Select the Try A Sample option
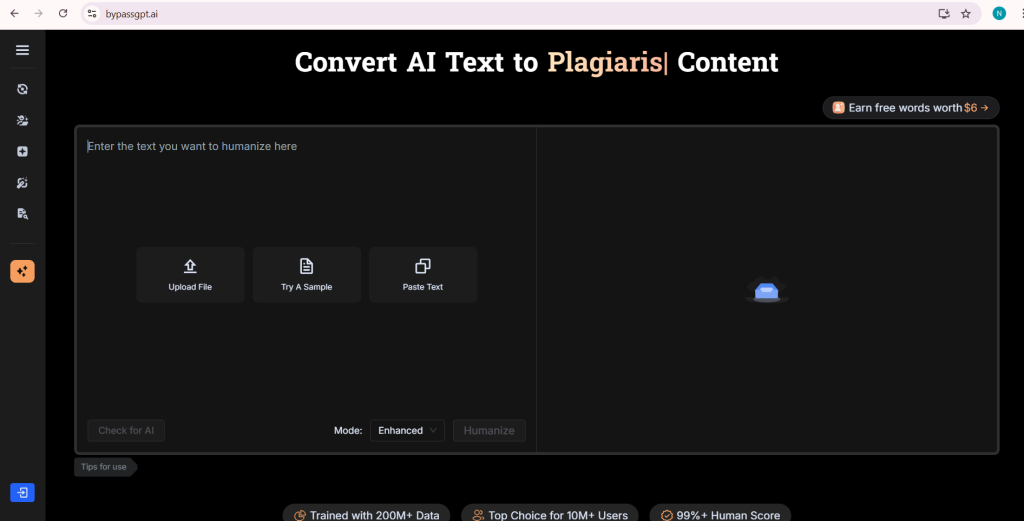1024x521 pixels. [306, 275]
